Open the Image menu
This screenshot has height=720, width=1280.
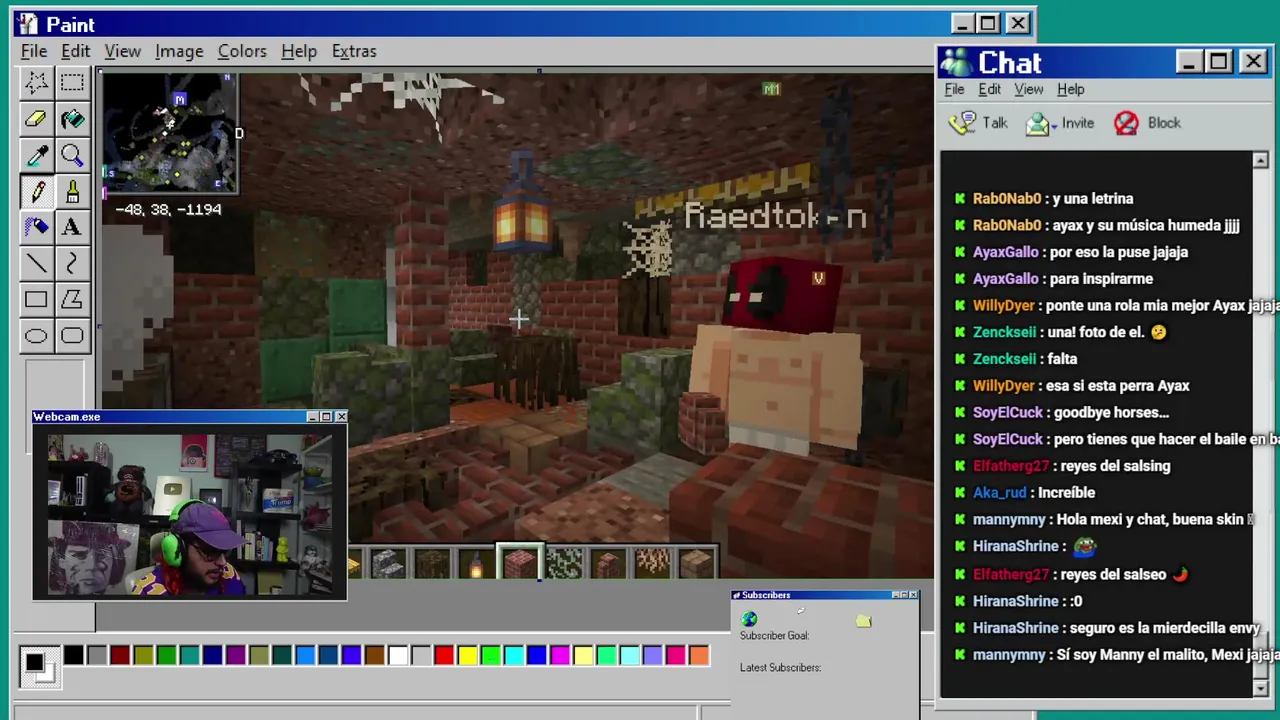(179, 51)
